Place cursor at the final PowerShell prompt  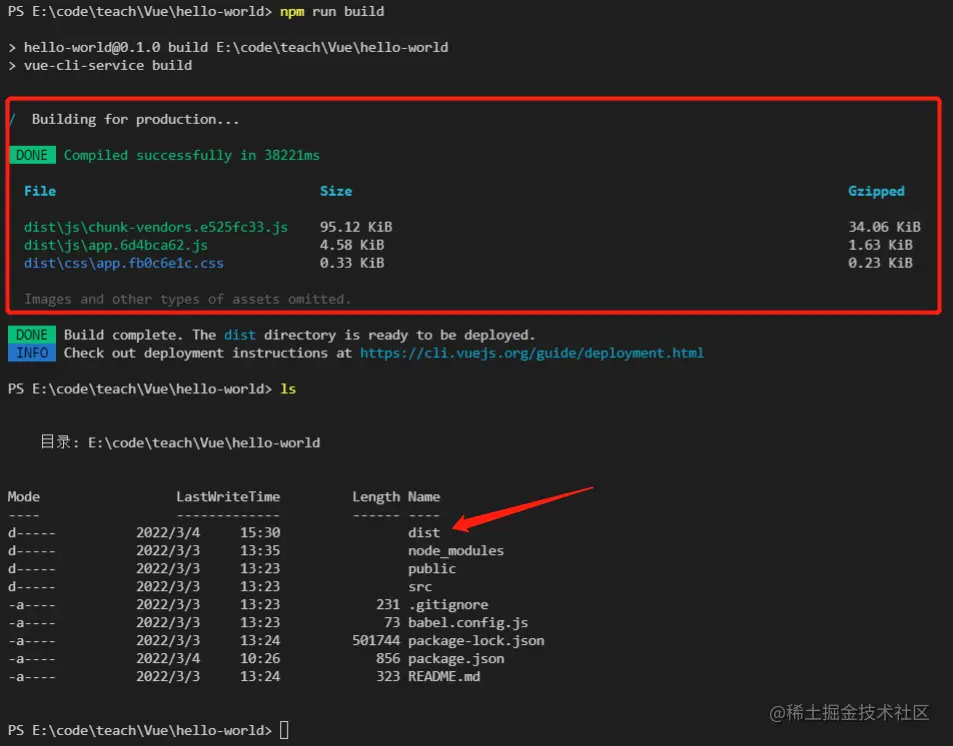click(284, 730)
